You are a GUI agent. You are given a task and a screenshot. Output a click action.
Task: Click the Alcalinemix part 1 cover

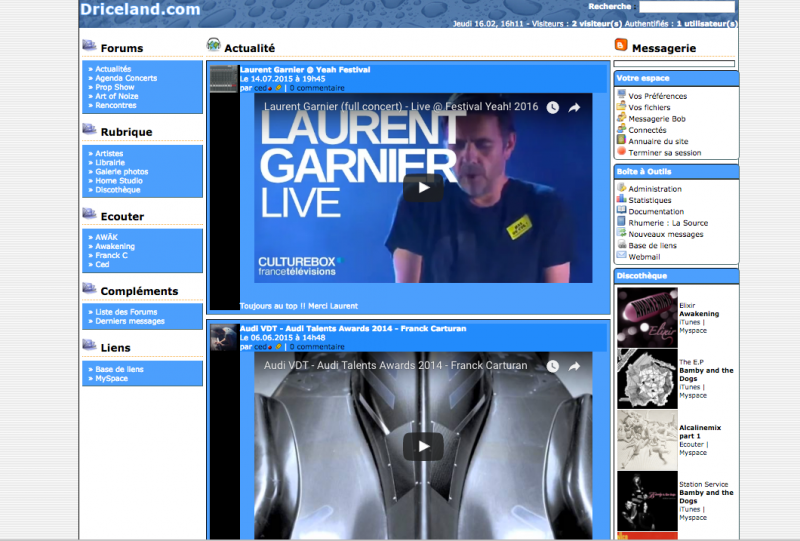(647, 440)
